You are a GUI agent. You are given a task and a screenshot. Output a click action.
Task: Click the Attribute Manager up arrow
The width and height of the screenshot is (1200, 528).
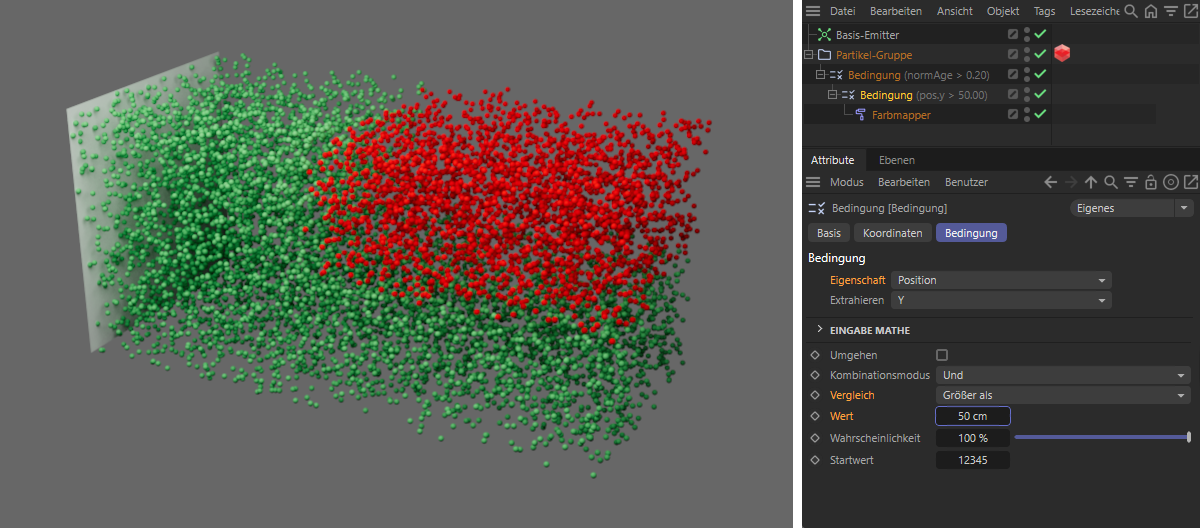point(1091,182)
